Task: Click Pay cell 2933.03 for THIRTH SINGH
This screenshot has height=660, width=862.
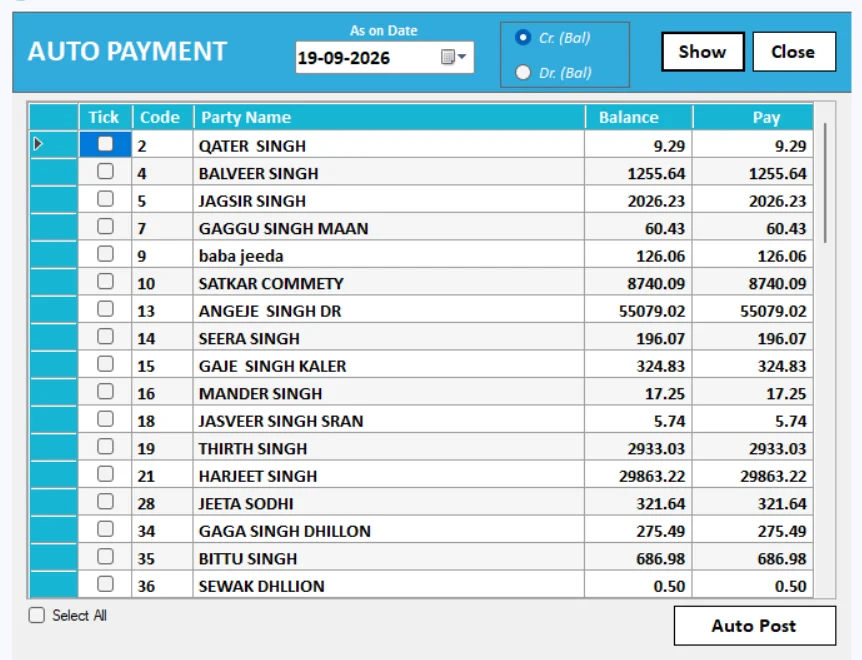Action: pyautogui.click(x=753, y=447)
